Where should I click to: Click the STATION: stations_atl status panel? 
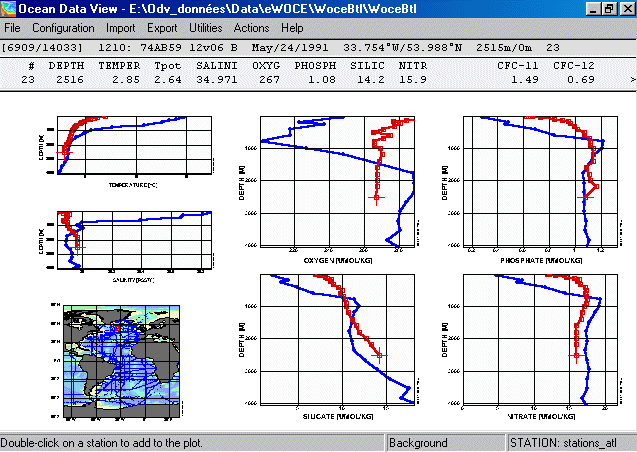tap(570, 442)
